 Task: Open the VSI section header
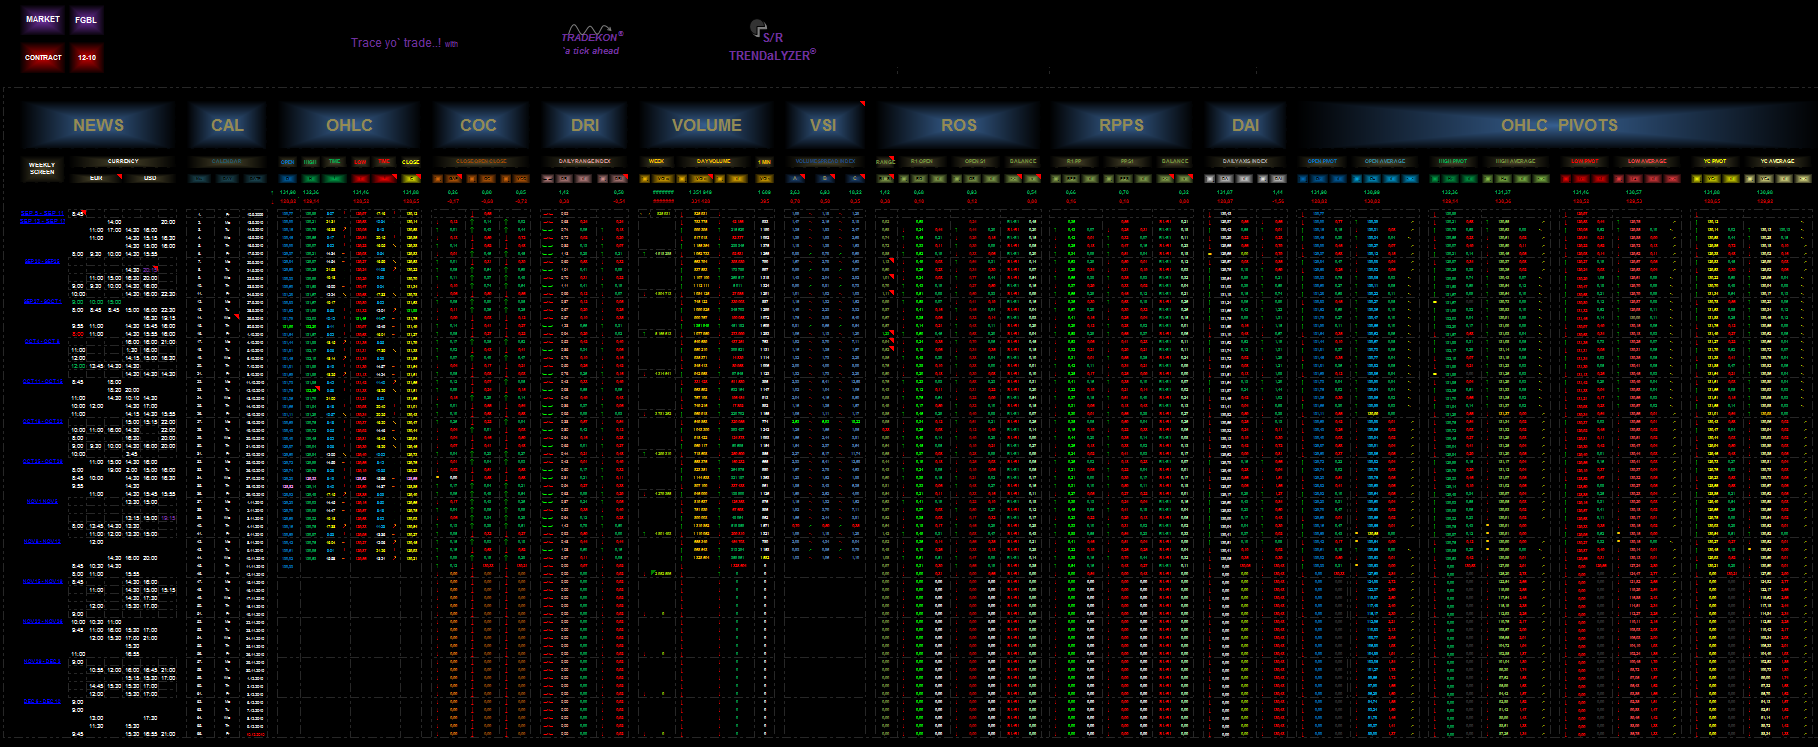[823, 125]
